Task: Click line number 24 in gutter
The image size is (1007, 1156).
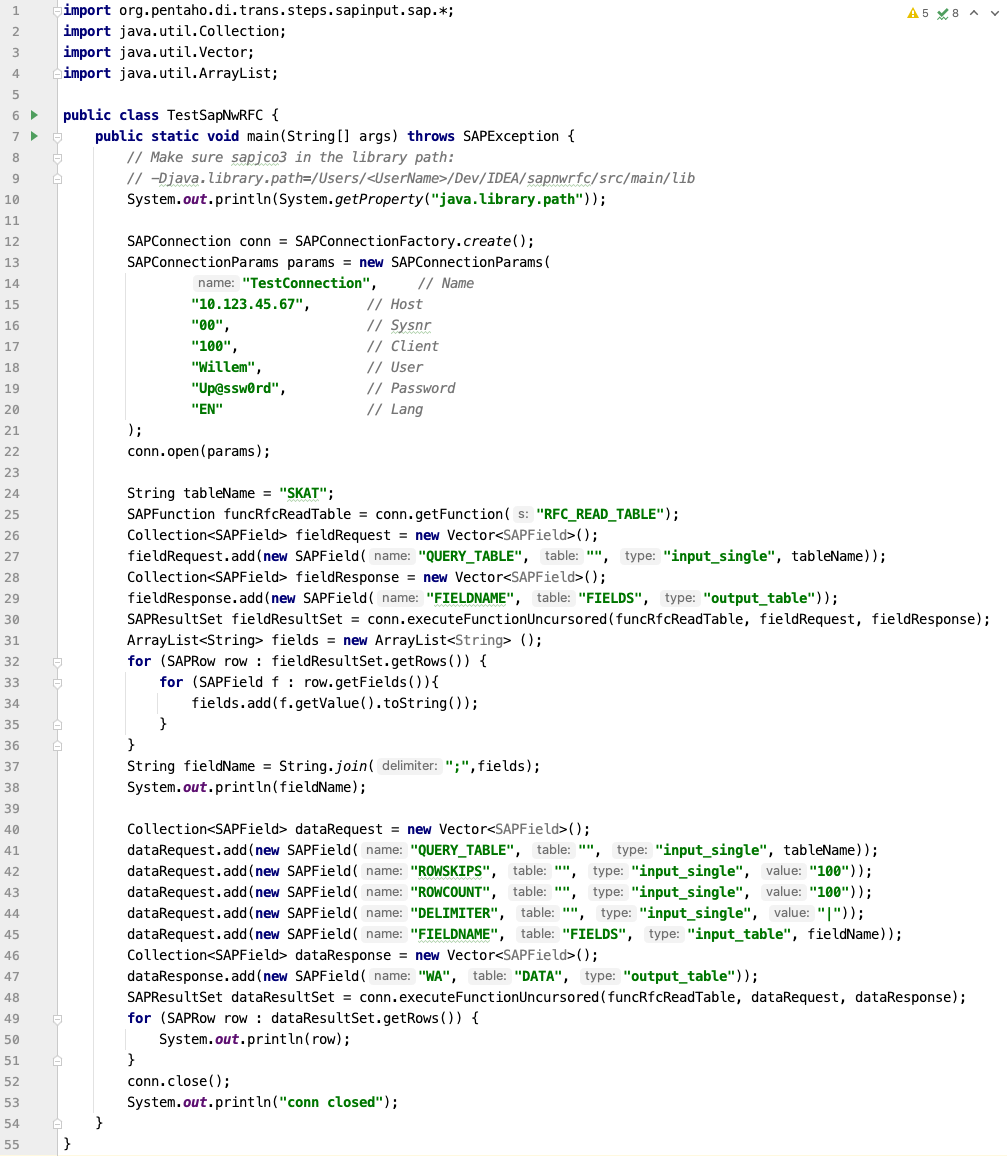Action: click(12, 493)
